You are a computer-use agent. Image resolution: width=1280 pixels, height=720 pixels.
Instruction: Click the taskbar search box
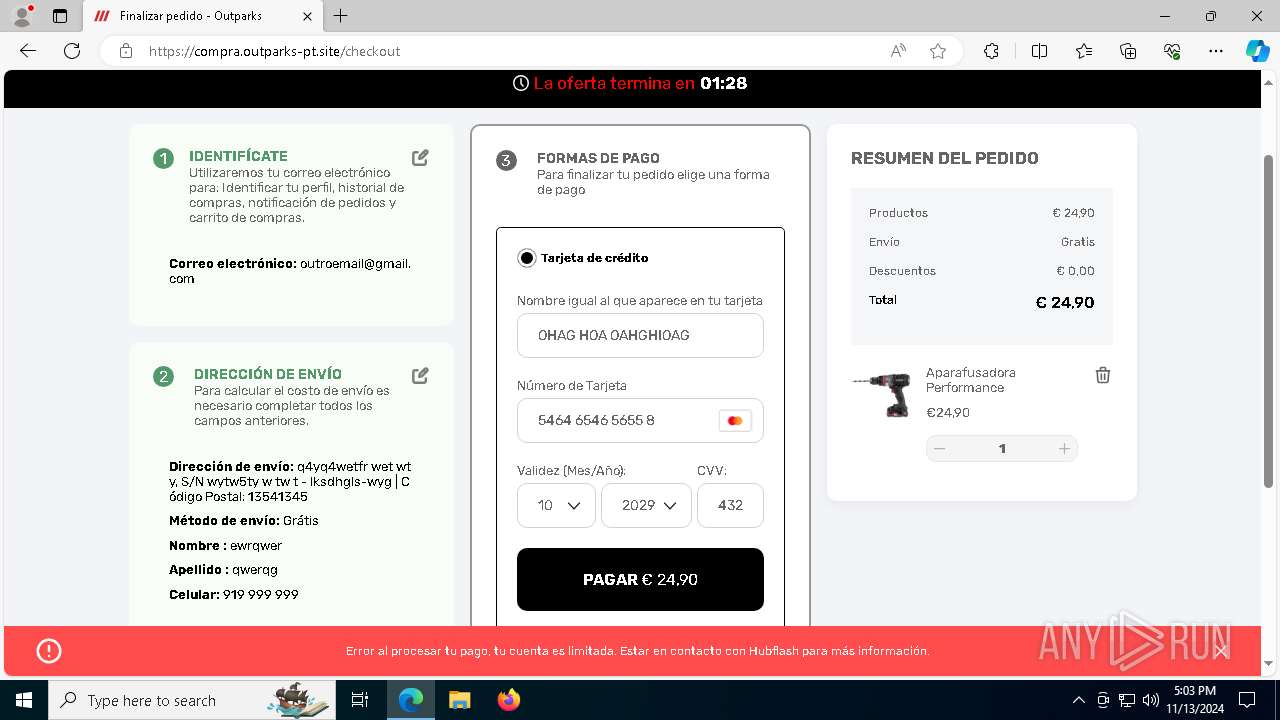tap(192, 700)
